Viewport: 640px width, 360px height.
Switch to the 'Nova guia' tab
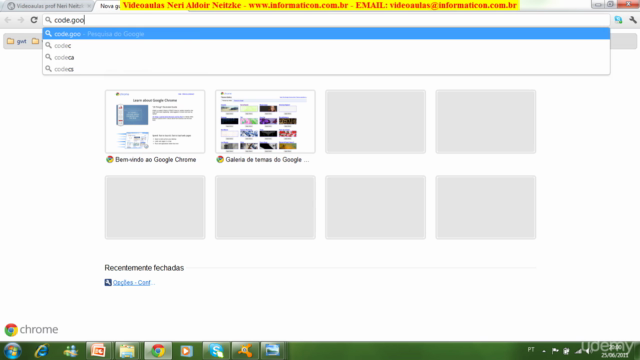110,6
